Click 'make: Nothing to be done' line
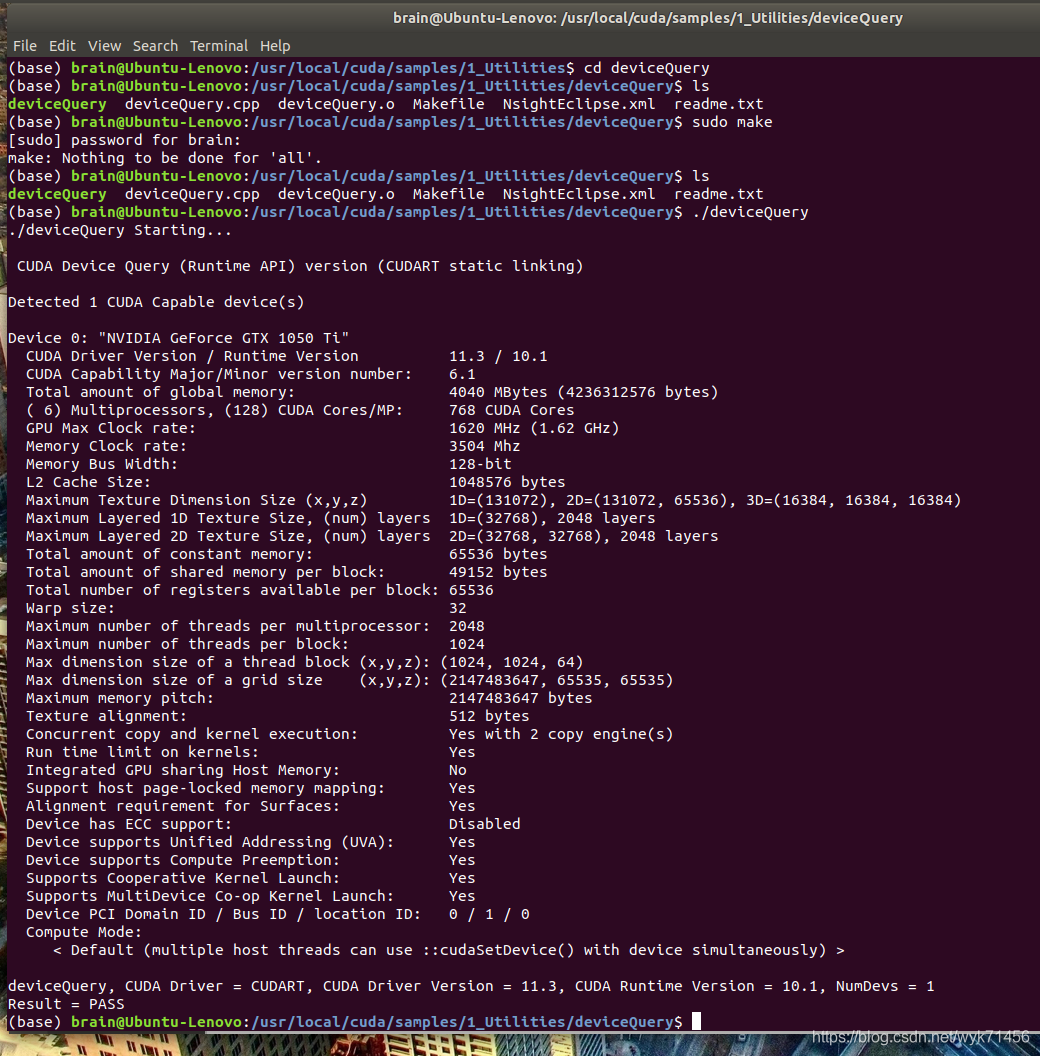 point(164,158)
